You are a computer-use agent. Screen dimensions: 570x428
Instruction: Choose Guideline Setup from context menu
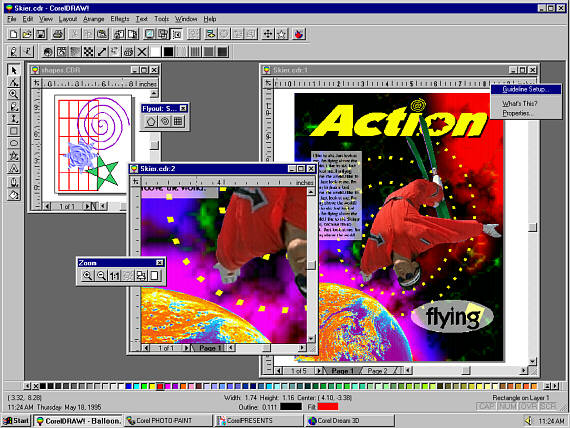point(526,89)
